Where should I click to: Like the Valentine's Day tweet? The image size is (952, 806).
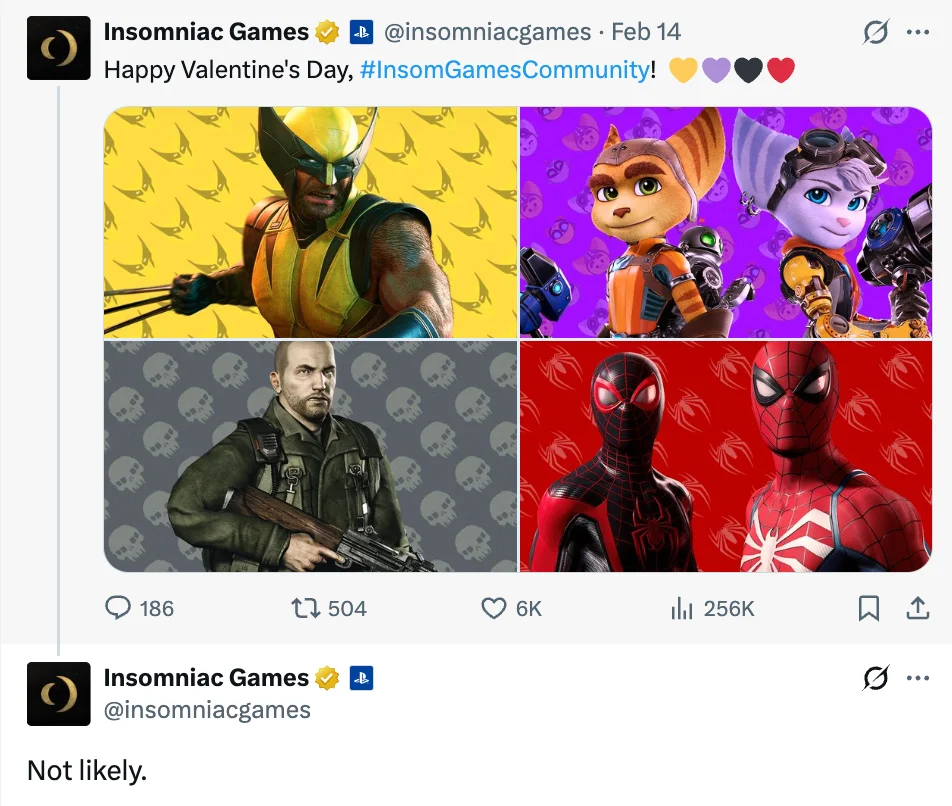494,608
